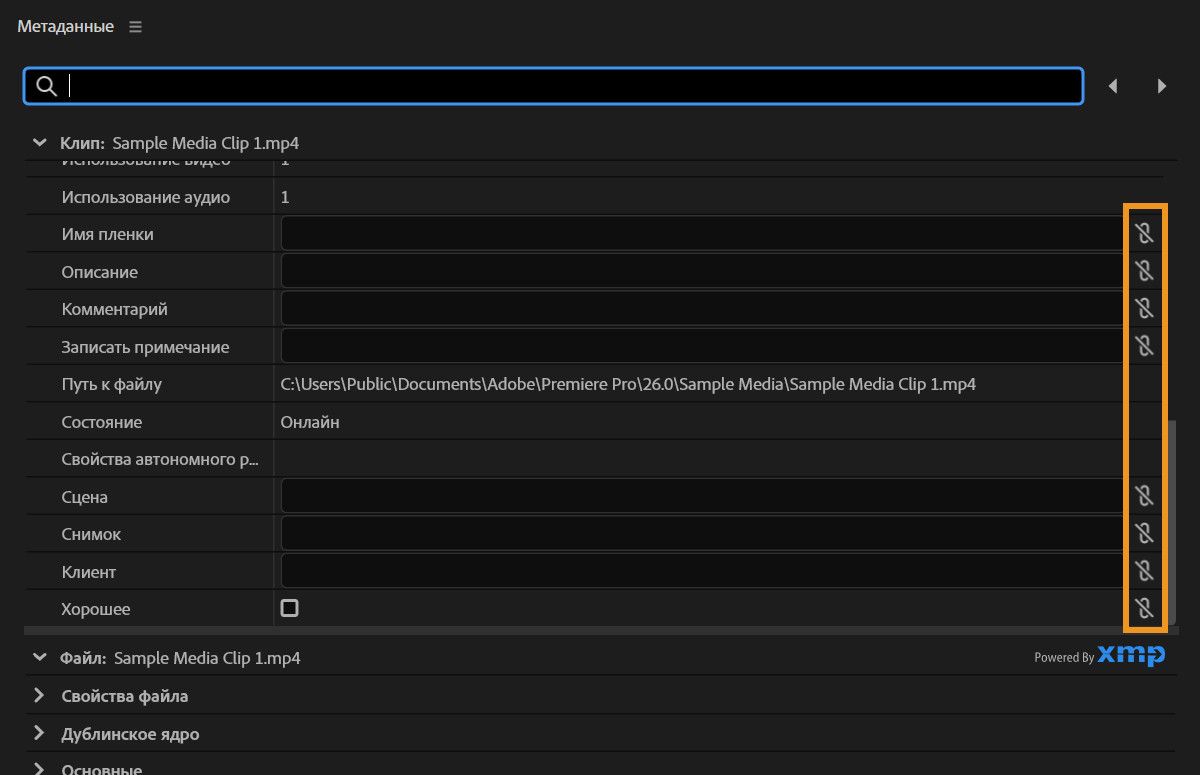Click the Powered By XMP logo
Screen dimensions: 1200x775
coord(1099,656)
